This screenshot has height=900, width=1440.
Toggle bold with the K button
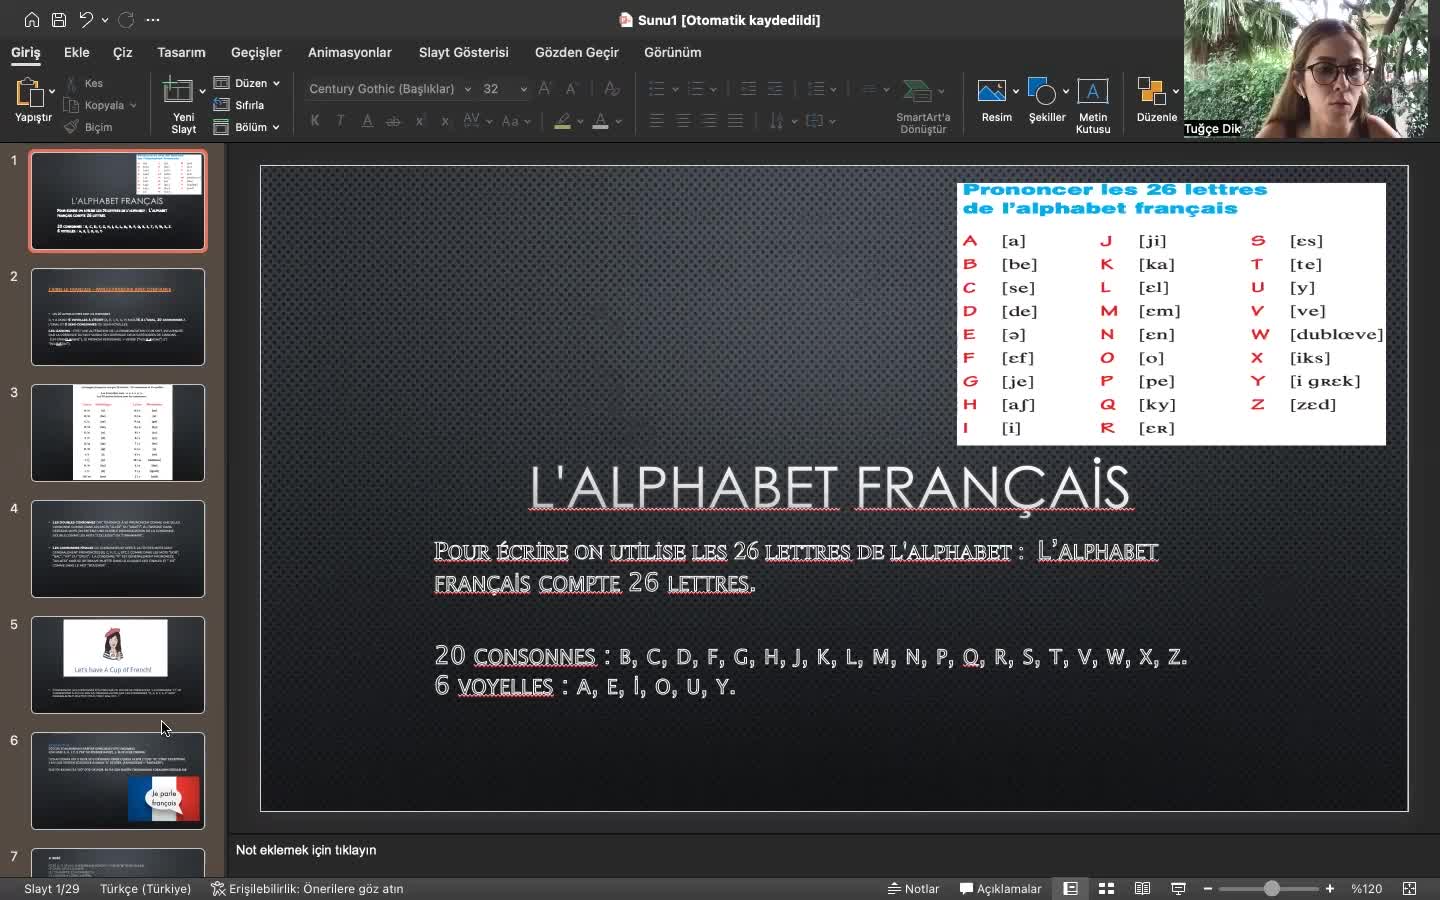(315, 121)
